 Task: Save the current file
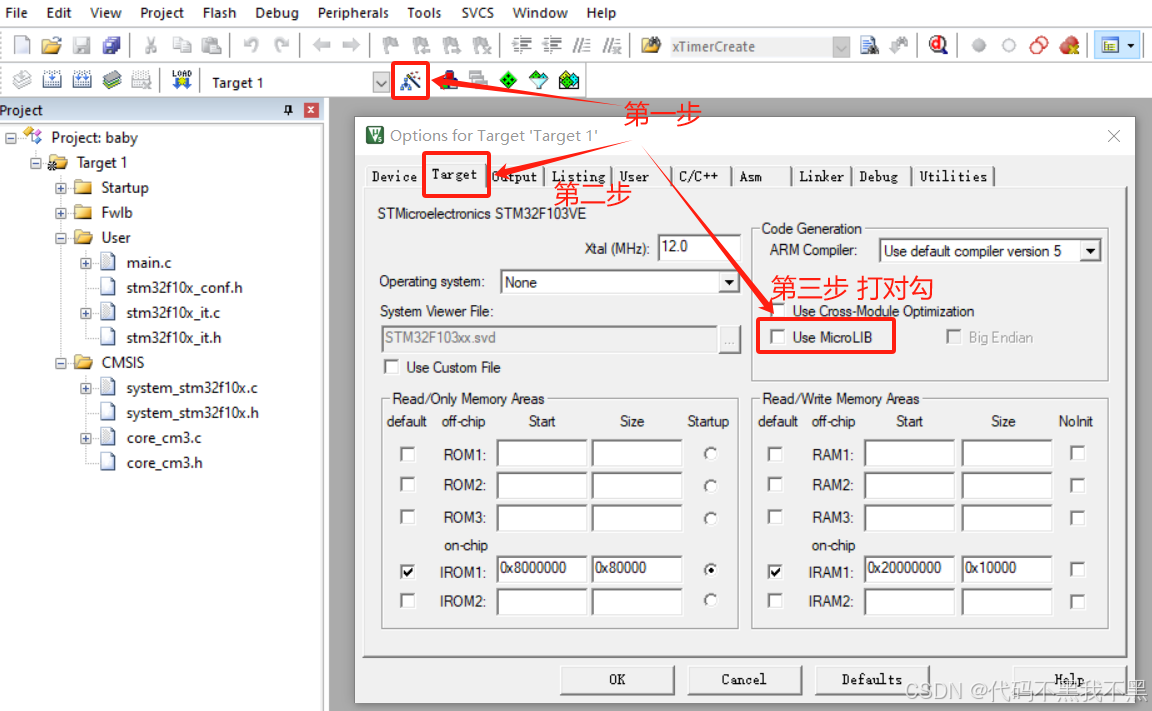click(x=81, y=46)
